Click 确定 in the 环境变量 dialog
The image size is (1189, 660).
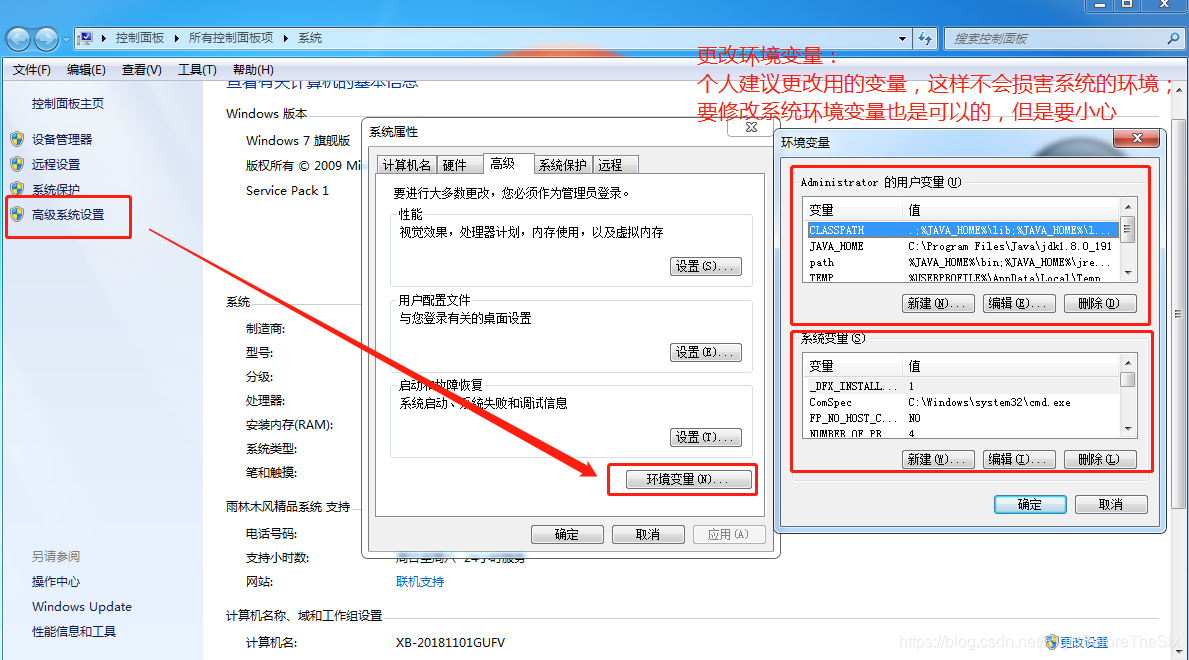point(1030,504)
